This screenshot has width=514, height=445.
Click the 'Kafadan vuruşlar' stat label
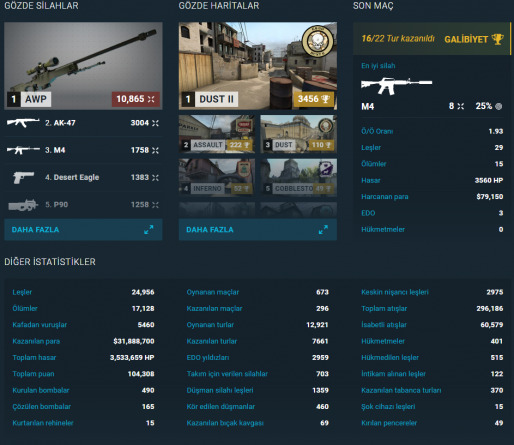(40, 325)
